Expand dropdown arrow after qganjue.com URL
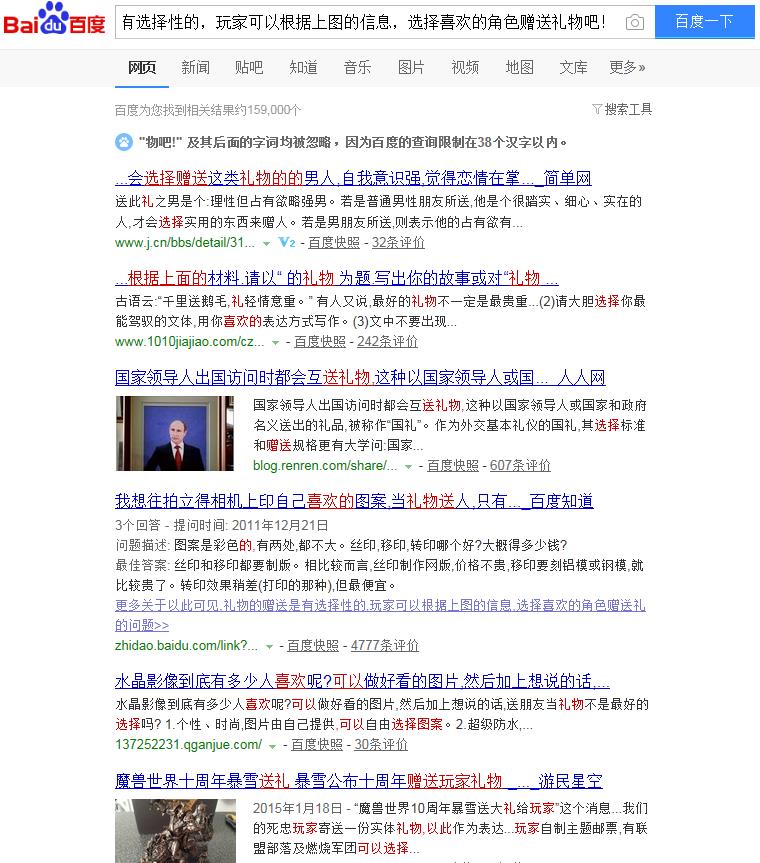760x863 pixels. click(x=272, y=745)
